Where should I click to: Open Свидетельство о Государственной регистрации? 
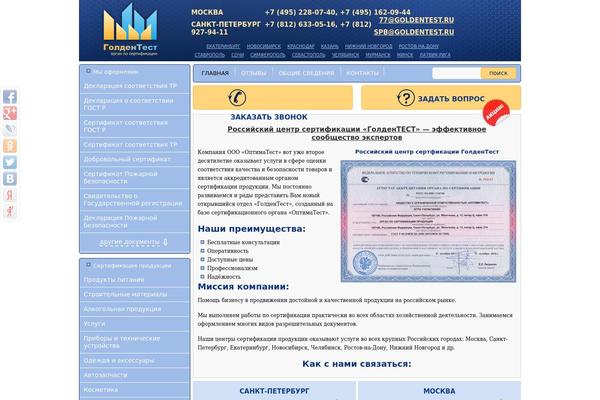pyautogui.click(x=134, y=199)
